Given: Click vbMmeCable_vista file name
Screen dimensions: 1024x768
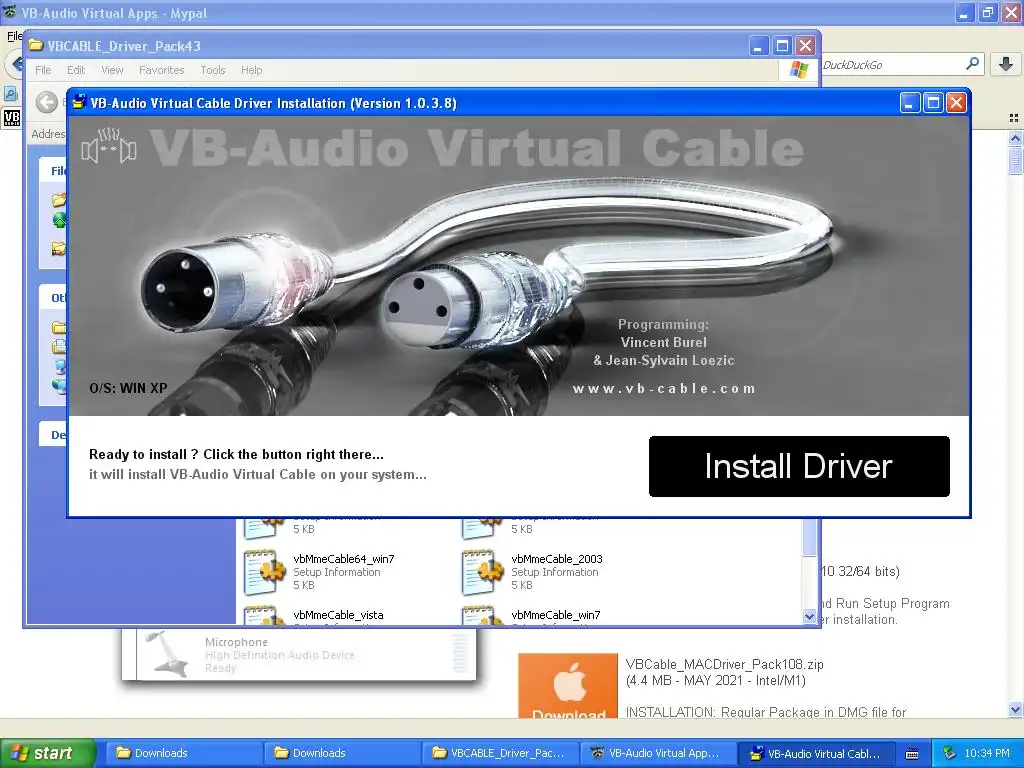Looking at the screenshot, I should [338, 615].
